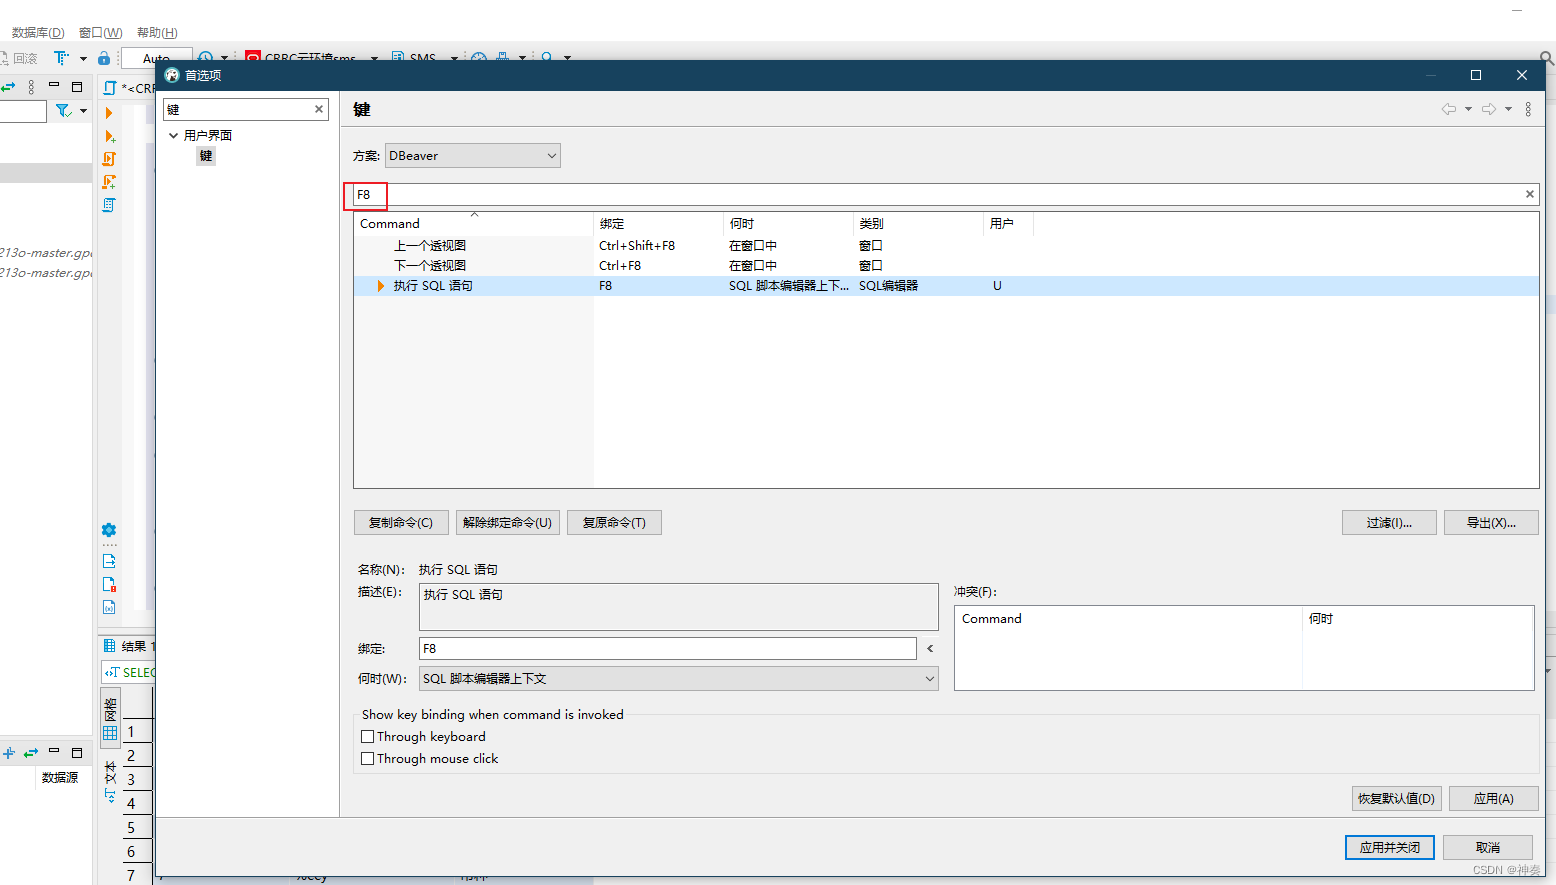
Task: Open the SMS schema dropdown arrow
Action: tap(454, 58)
